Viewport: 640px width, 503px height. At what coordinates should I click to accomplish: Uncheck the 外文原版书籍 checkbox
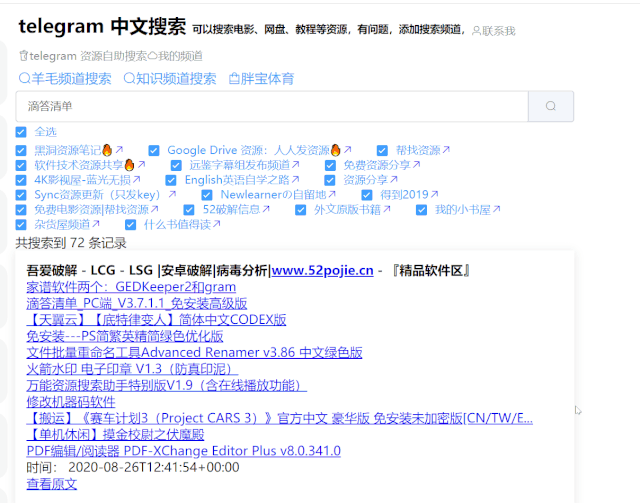click(300, 210)
